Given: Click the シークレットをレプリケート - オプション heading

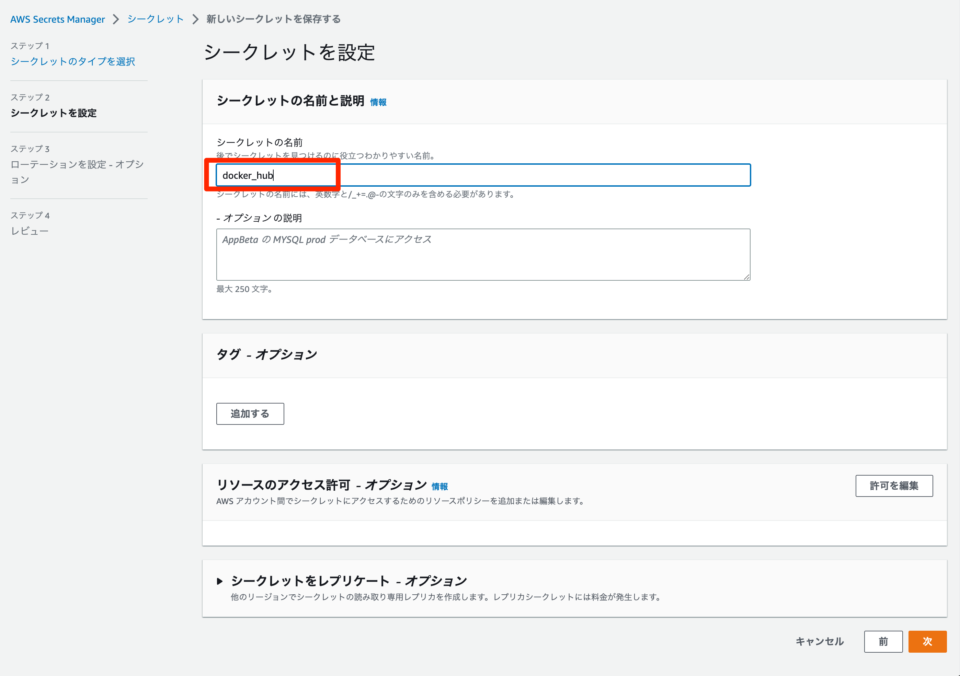Looking at the screenshot, I should tap(349, 580).
